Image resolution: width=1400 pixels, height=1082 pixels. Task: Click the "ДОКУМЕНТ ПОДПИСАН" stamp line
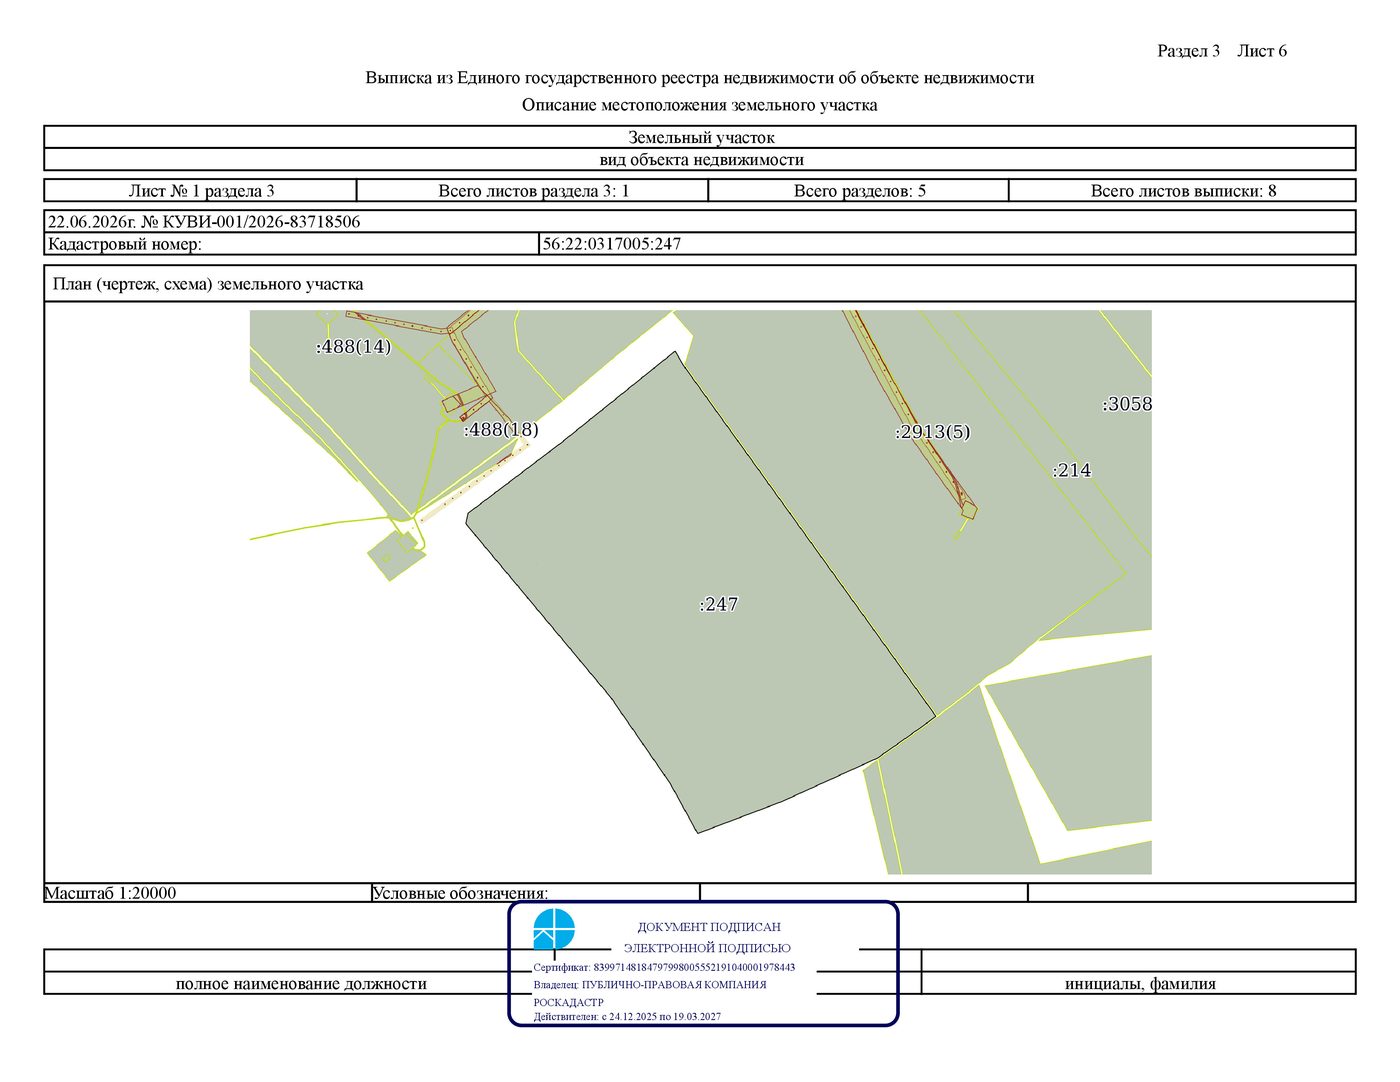tap(709, 927)
